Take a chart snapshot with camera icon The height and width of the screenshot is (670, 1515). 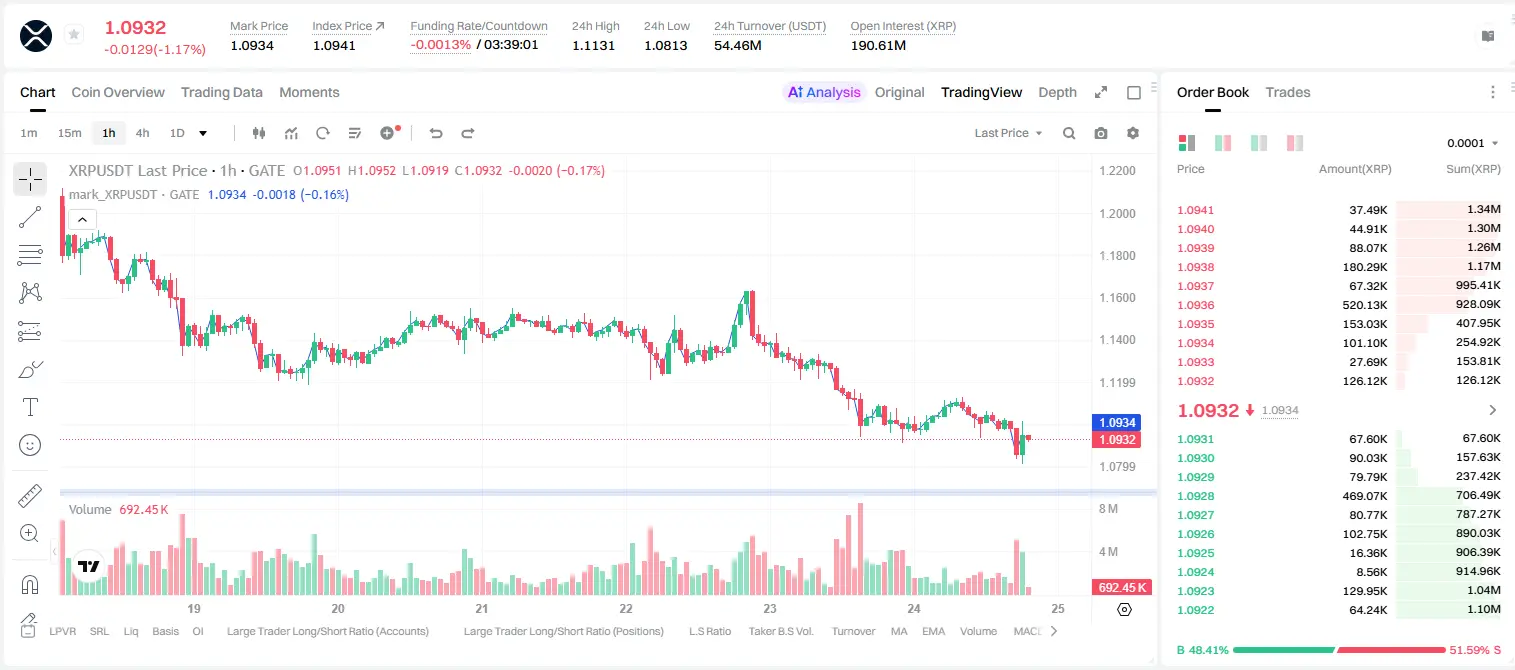click(1101, 133)
